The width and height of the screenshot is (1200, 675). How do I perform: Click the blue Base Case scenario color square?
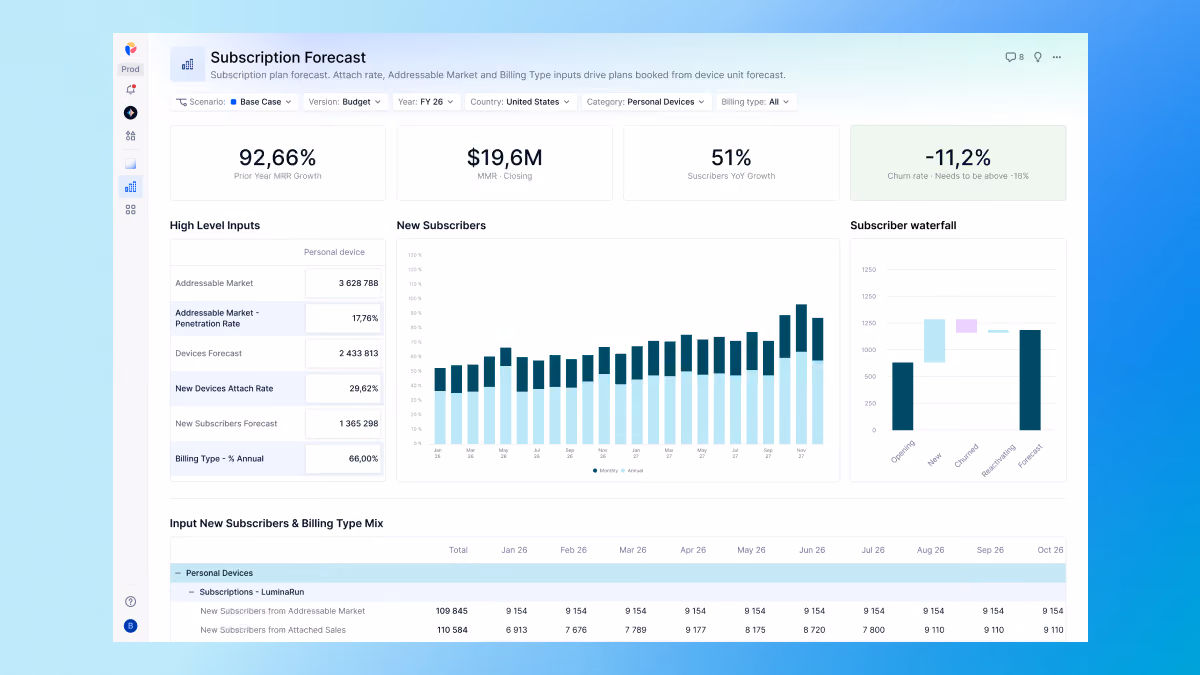point(233,102)
